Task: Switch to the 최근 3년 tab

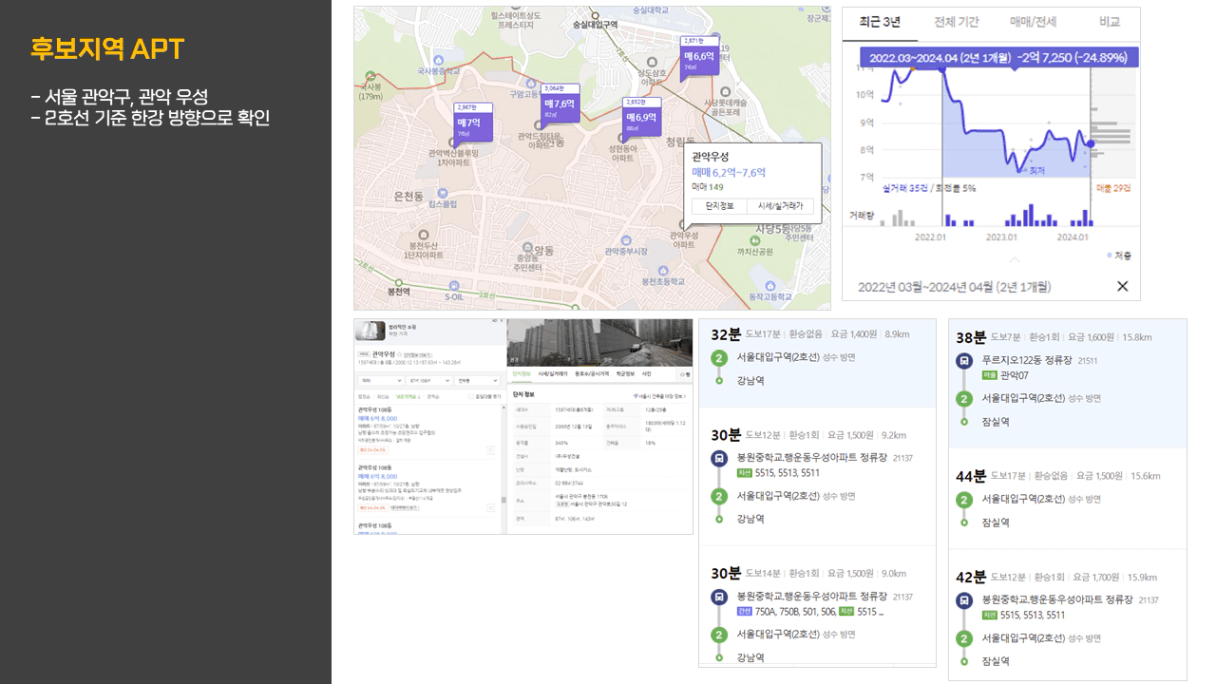Action: [x=880, y=22]
